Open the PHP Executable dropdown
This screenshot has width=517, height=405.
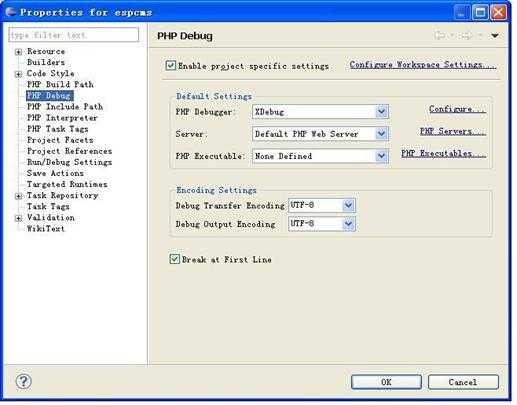pyautogui.click(x=381, y=156)
